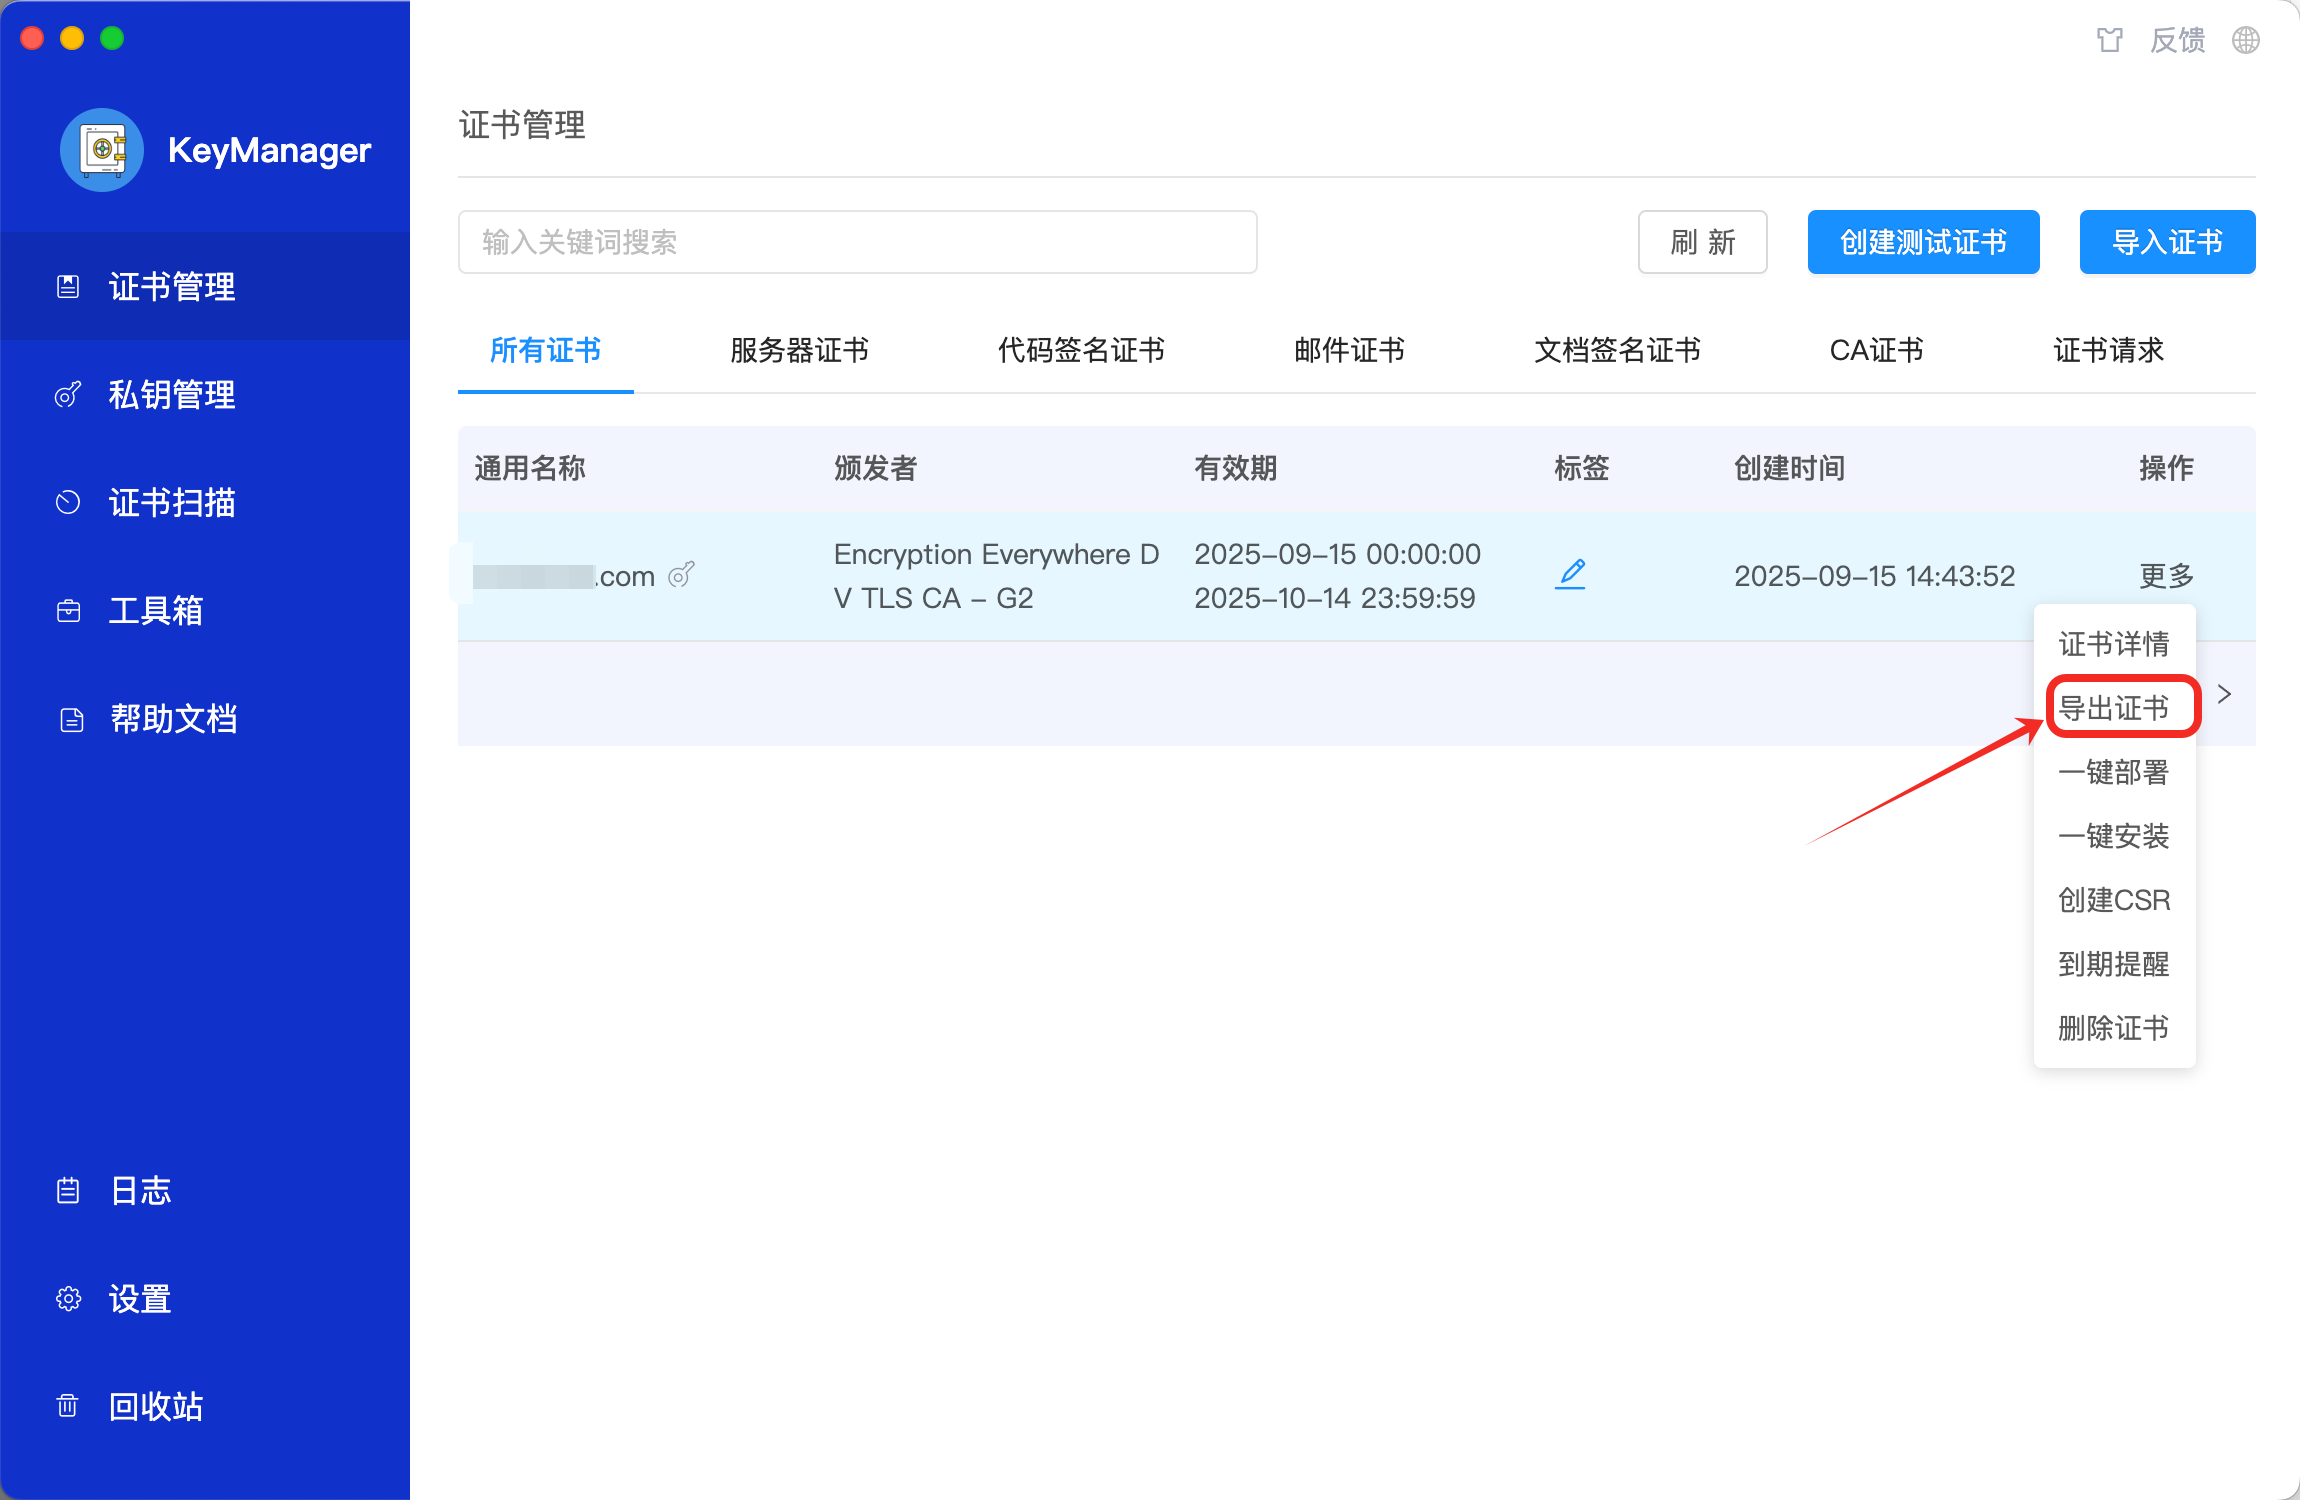This screenshot has width=2300, height=1500.
Task: Open 证书扫描 in the sidebar
Action: pyautogui.click(x=172, y=502)
